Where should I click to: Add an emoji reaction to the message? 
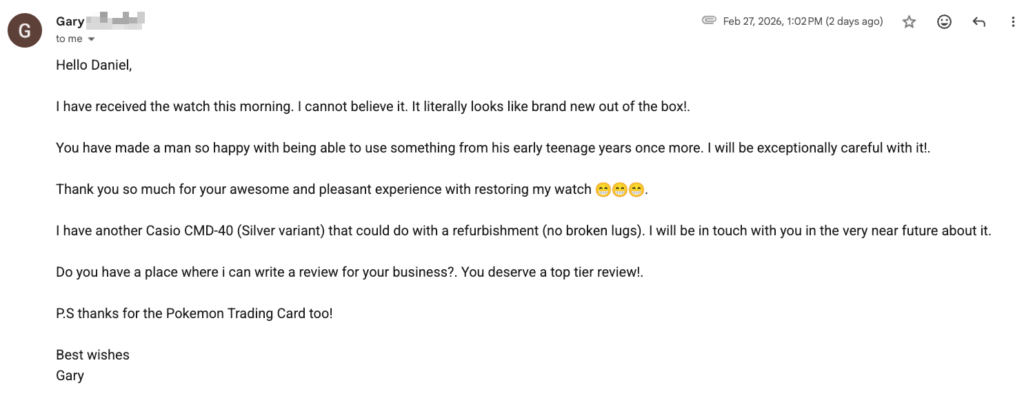944,22
